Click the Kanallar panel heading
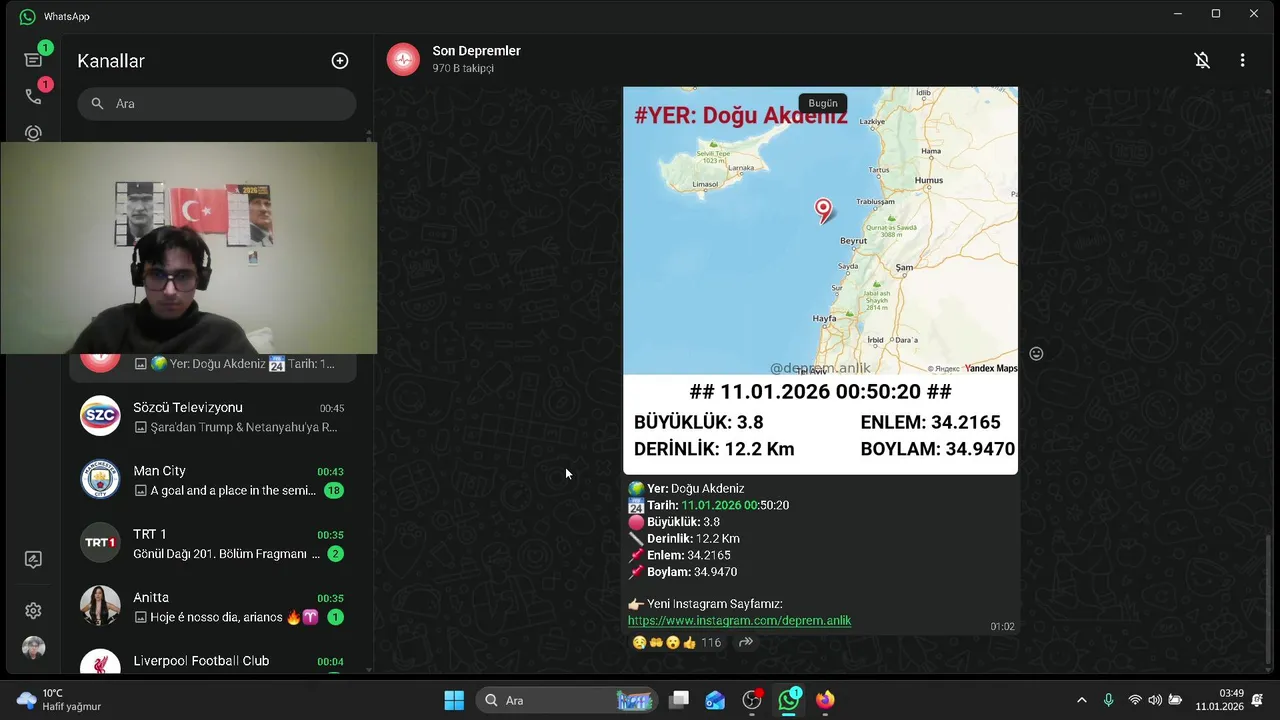Image resolution: width=1280 pixels, height=720 pixels. tap(111, 61)
